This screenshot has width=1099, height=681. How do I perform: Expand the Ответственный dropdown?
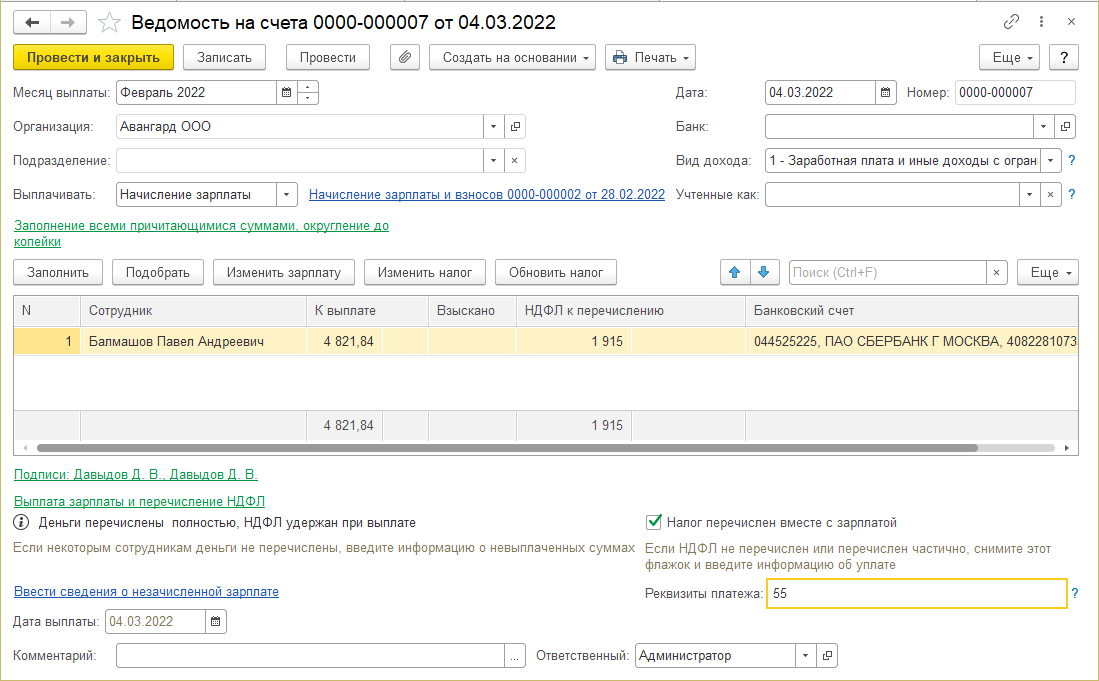(805, 656)
